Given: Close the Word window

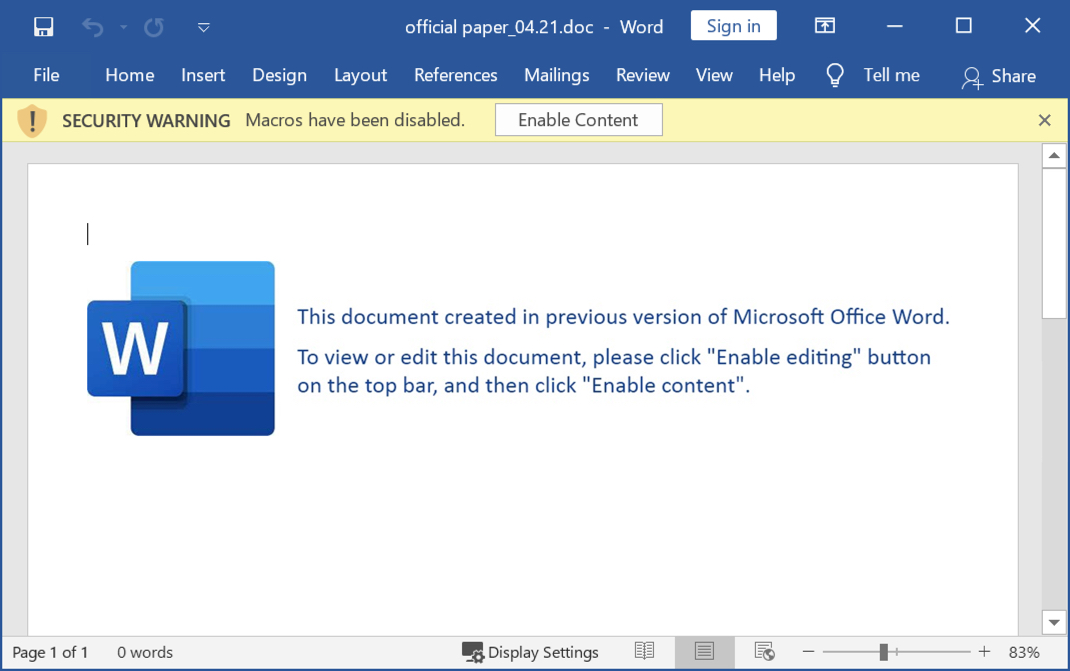Looking at the screenshot, I should point(1032,26).
